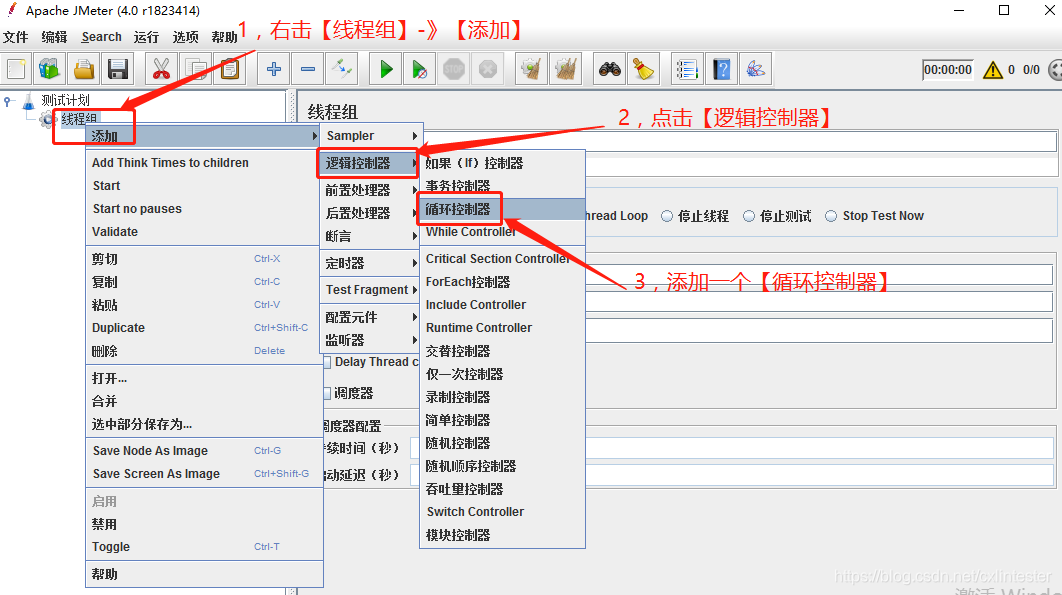Click the Shutdown icon in toolbar
The height and width of the screenshot is (595, 1062).
click(x=488, y=69)
